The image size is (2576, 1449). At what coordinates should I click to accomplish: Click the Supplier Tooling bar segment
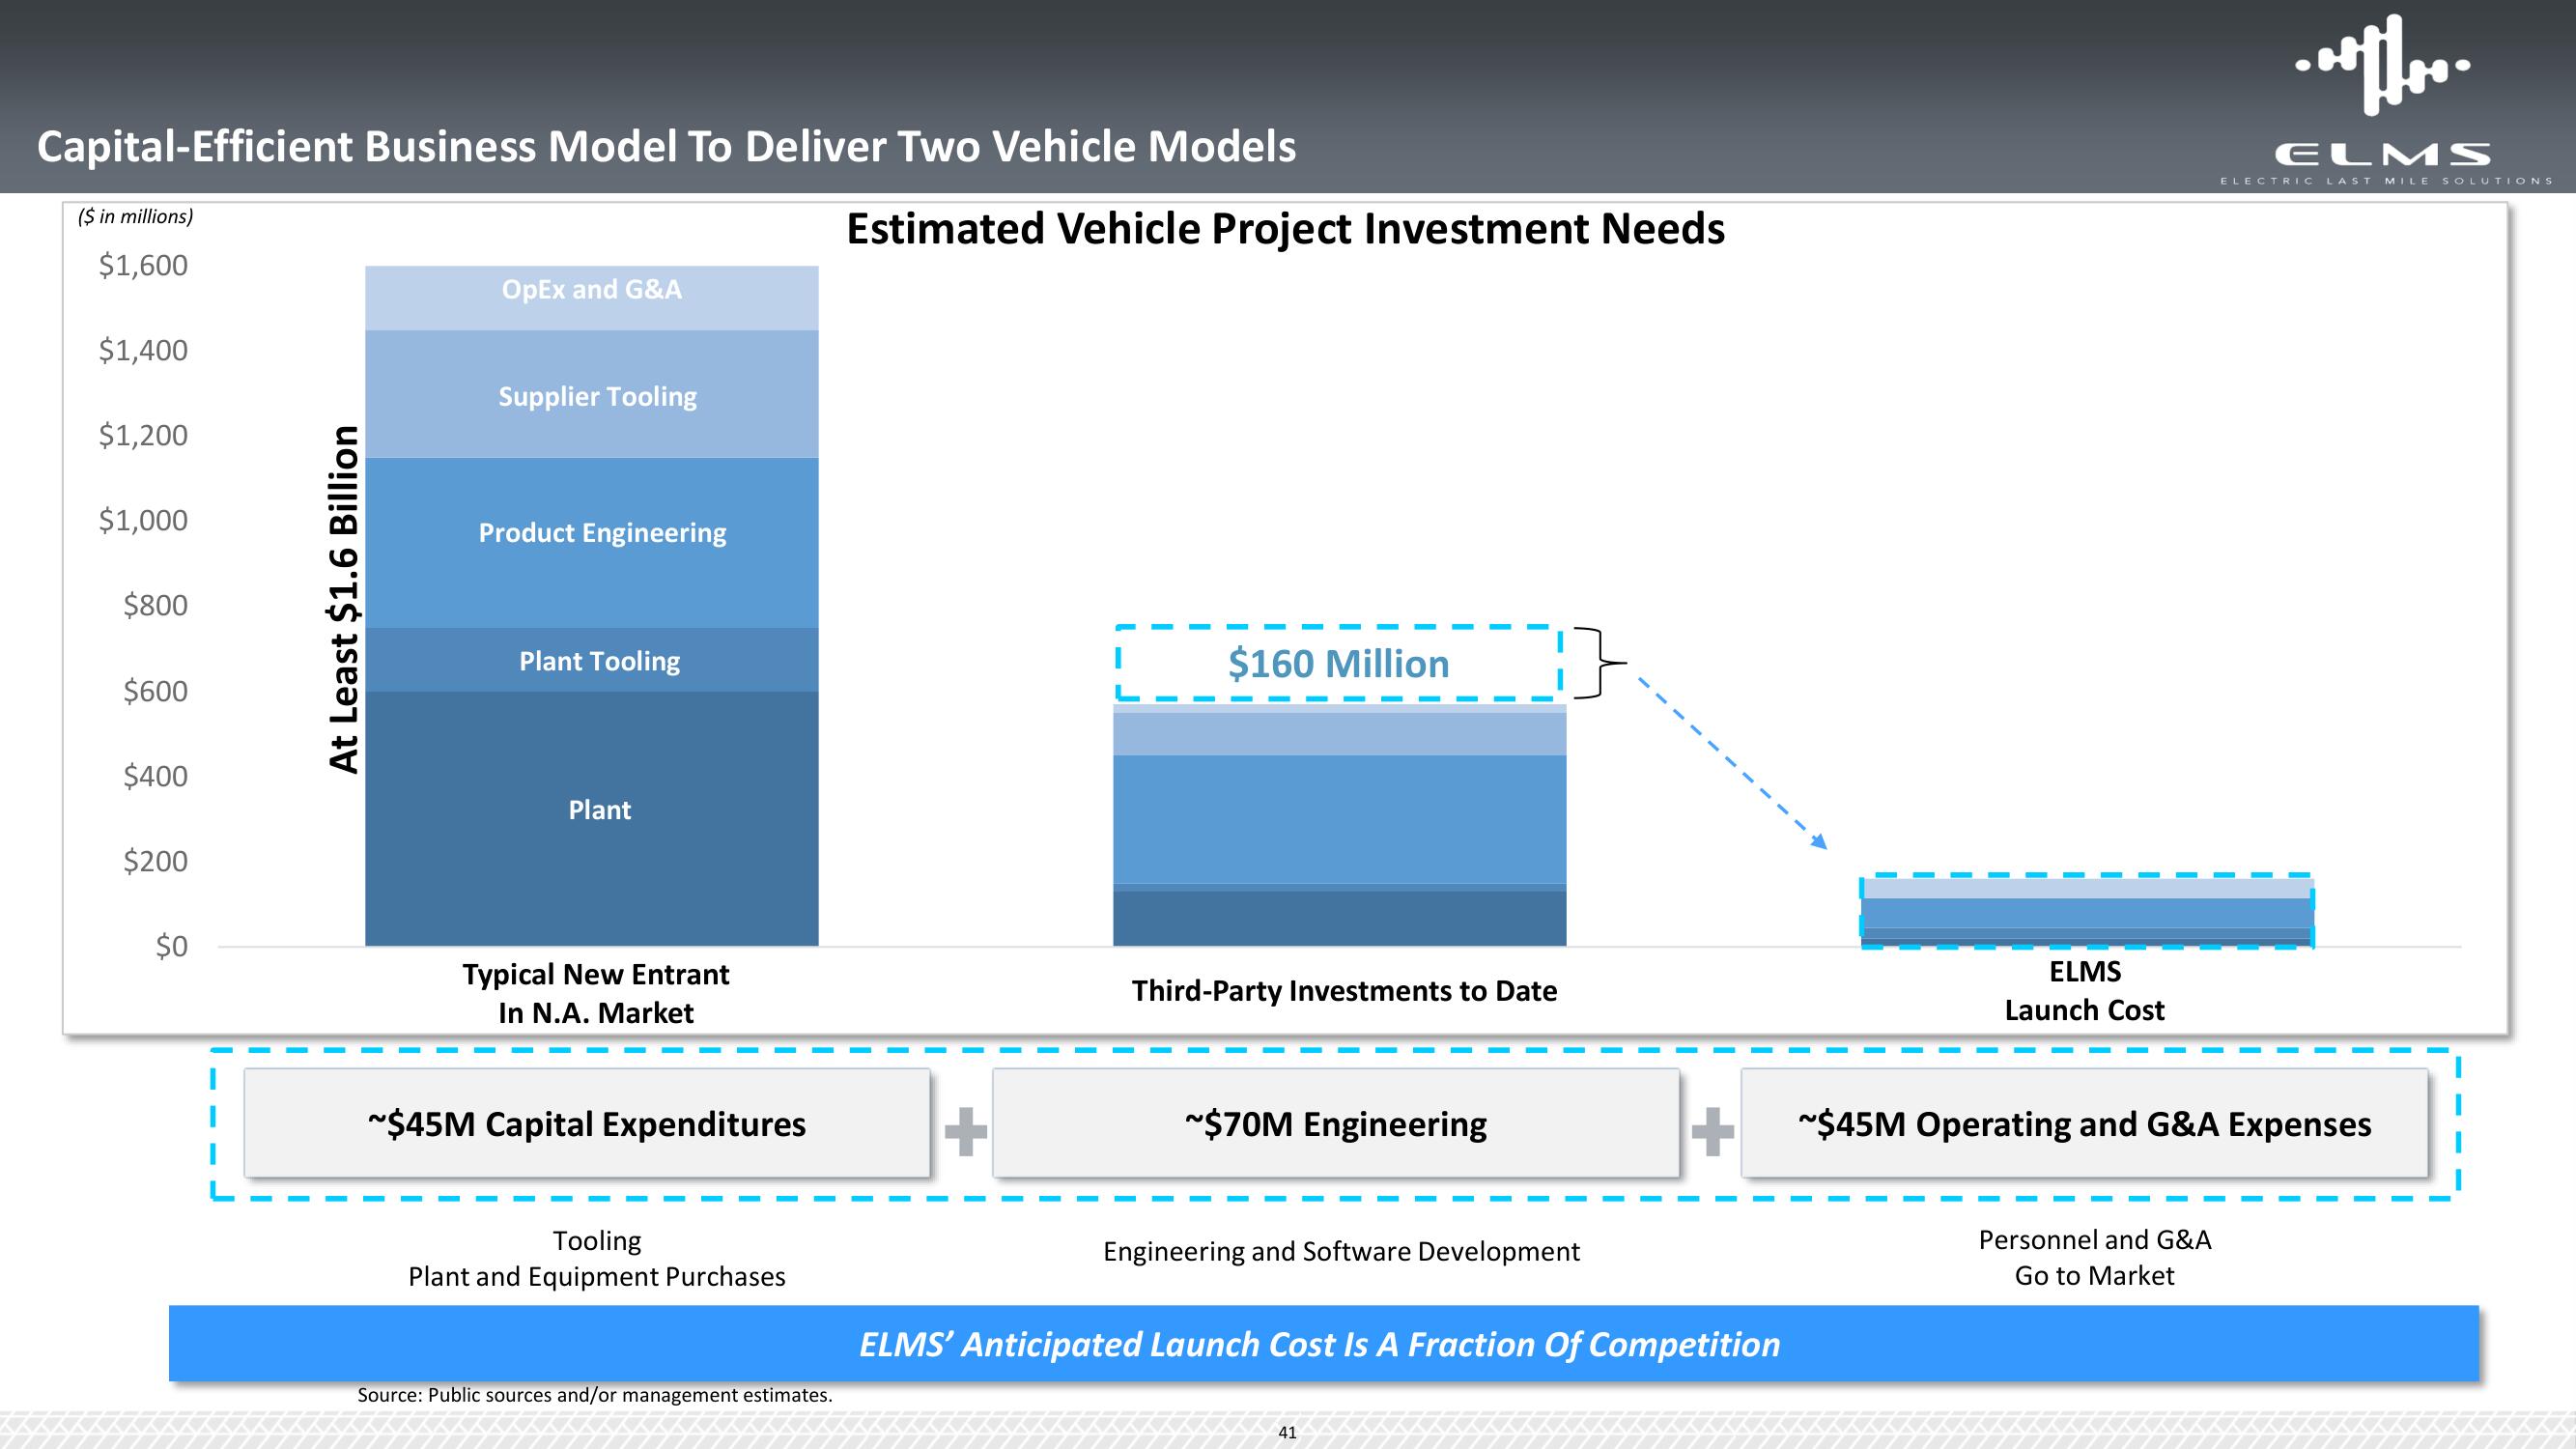[x=592, y=394]
